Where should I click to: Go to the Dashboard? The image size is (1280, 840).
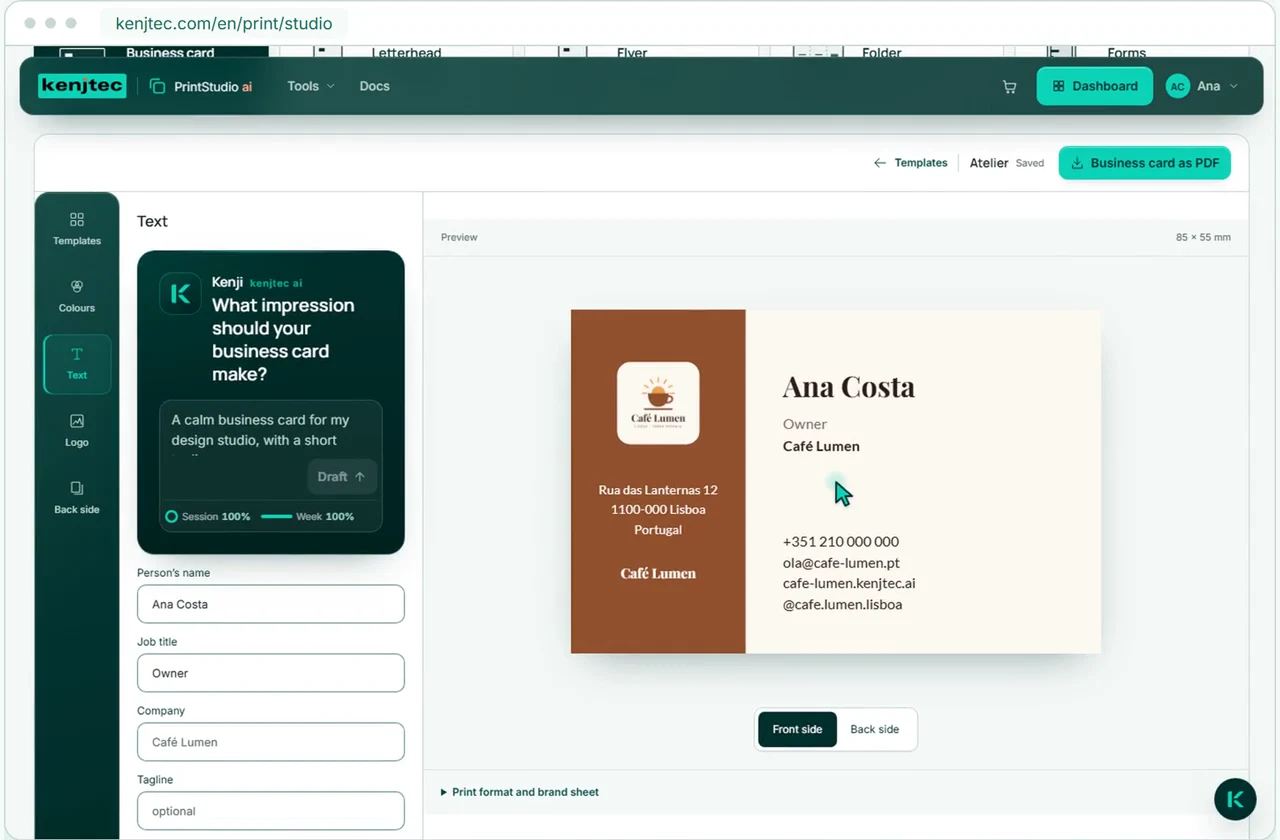[x=1095, y=86]
